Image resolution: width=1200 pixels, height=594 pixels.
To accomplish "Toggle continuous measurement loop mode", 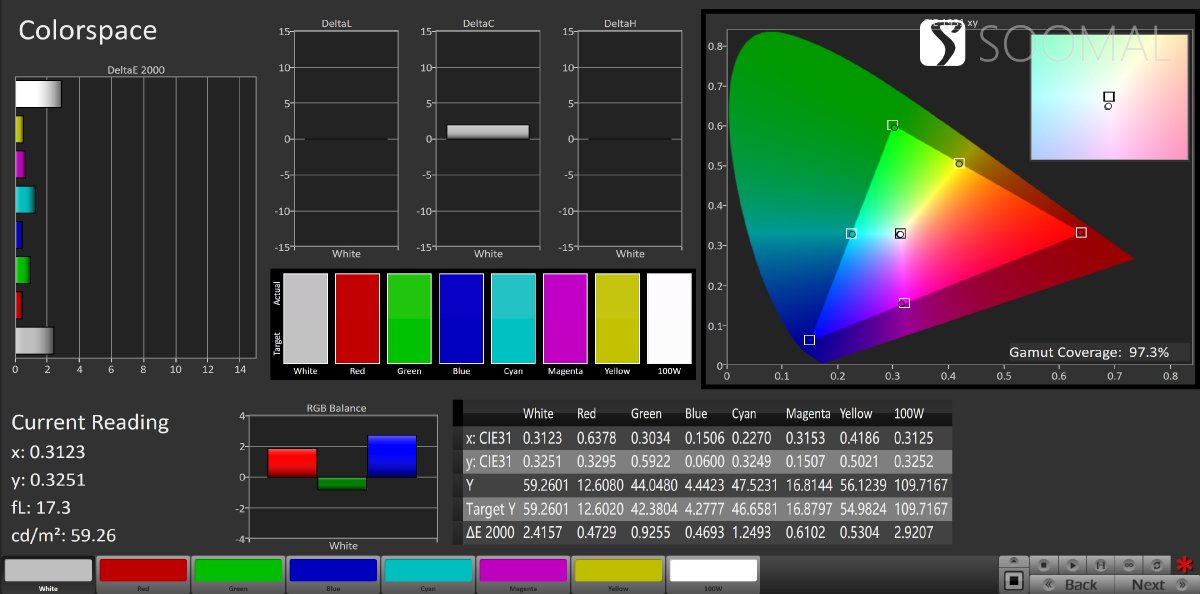I will pos(1129,565).
